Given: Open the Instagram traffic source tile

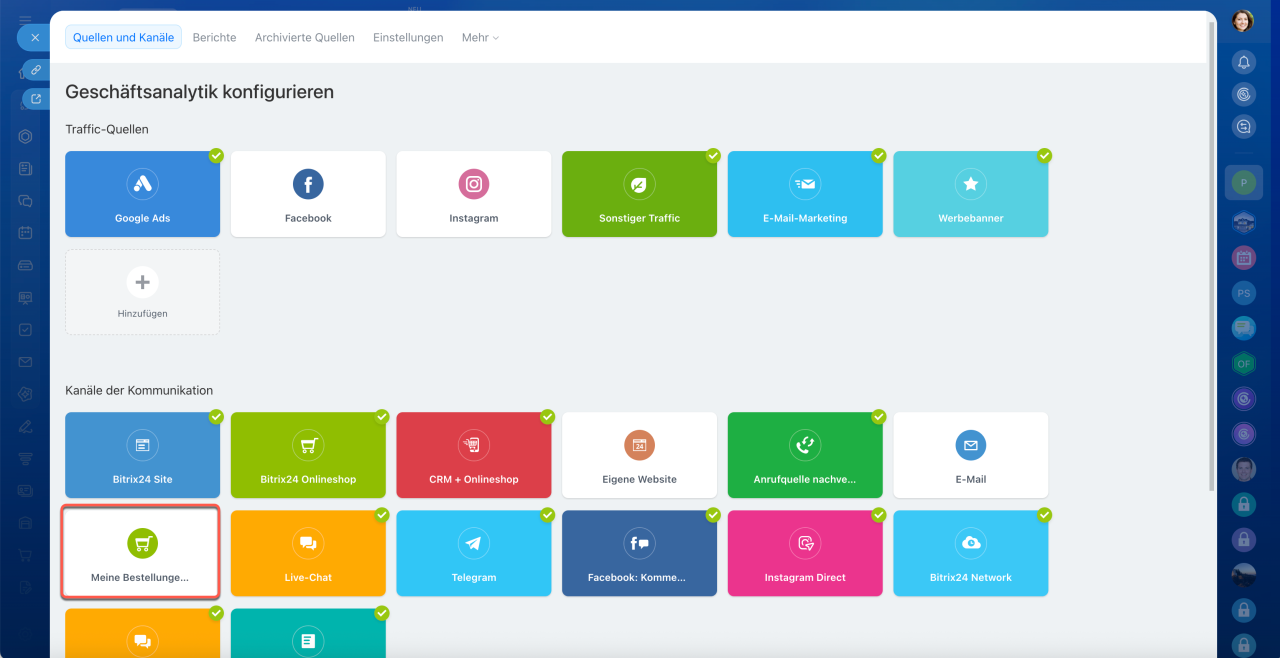Looking at the screenshot, I should 474,194.
